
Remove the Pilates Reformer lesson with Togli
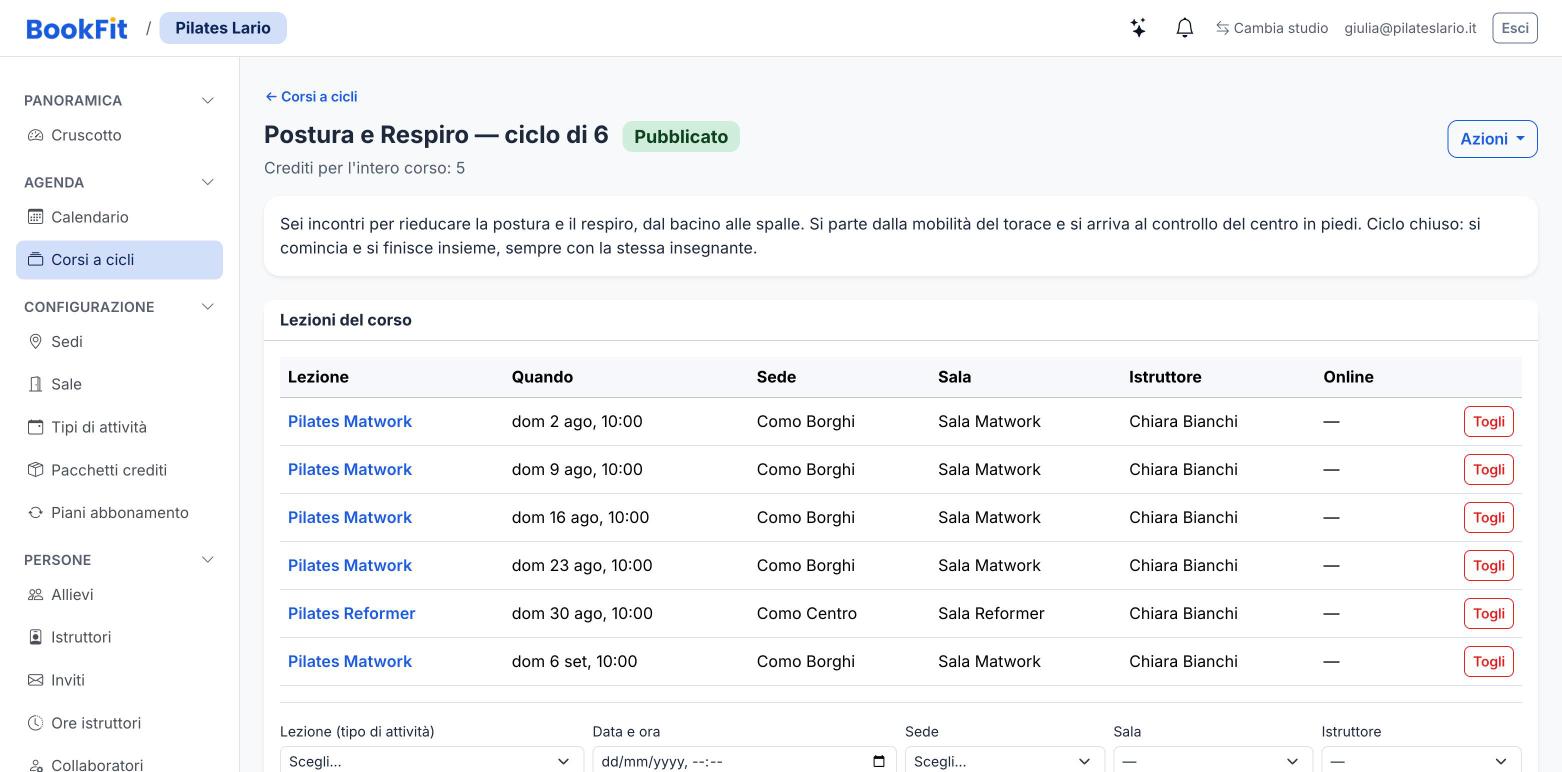click(x=1489, y=614)
